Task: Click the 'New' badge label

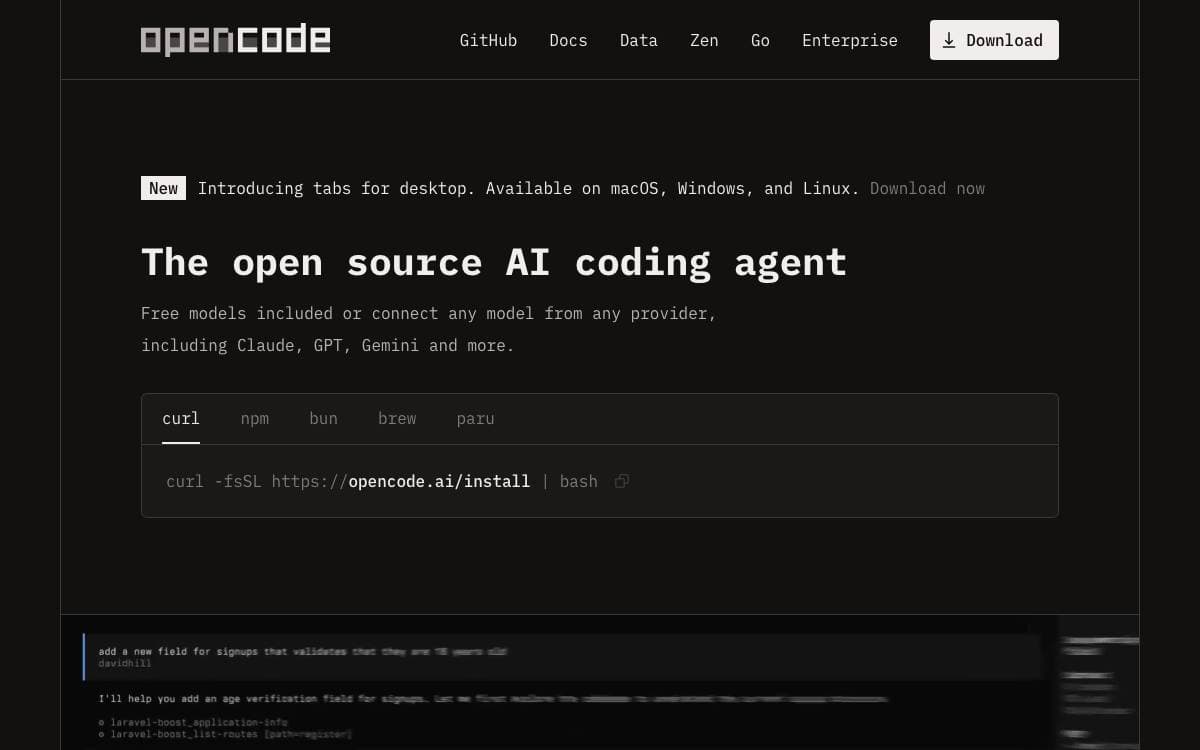Action: pos(163,188)
